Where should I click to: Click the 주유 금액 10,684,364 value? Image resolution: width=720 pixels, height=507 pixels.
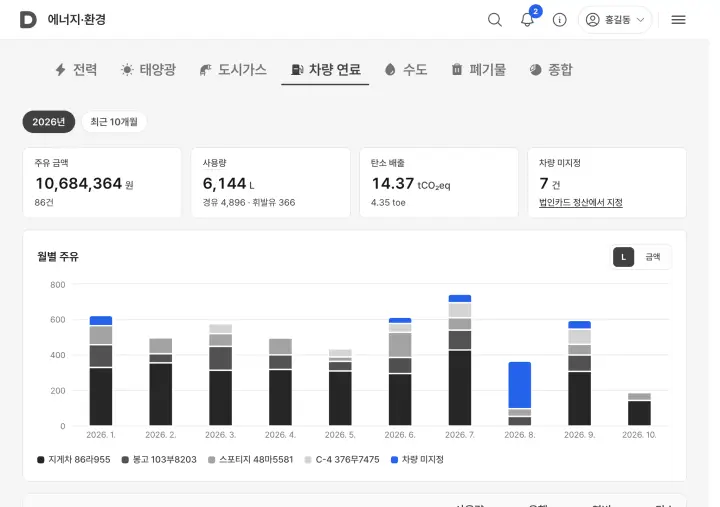pyautogui.click(x=79, y=184)
